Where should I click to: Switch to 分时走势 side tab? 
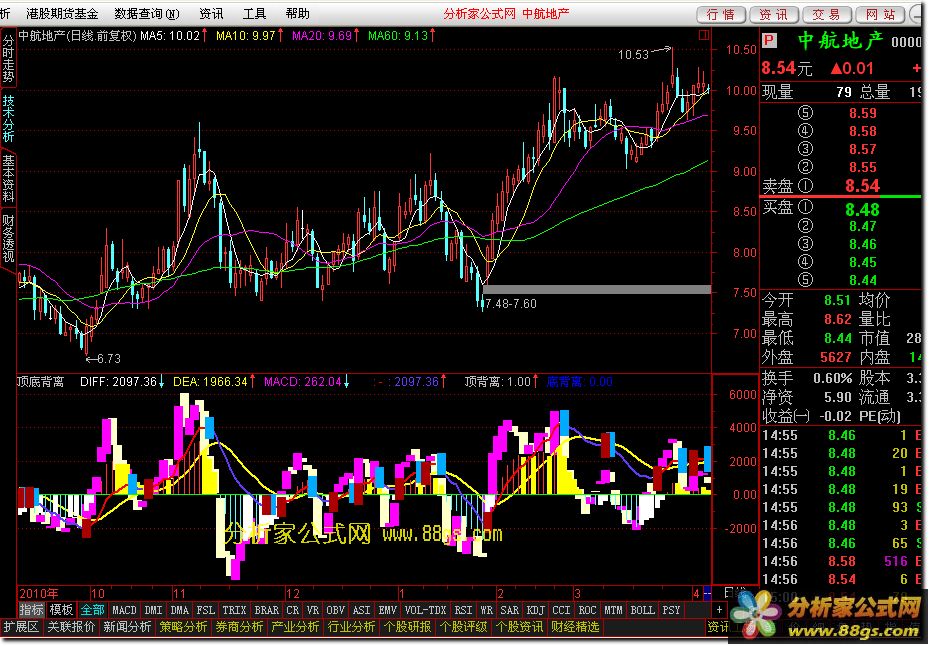(8, 58)
